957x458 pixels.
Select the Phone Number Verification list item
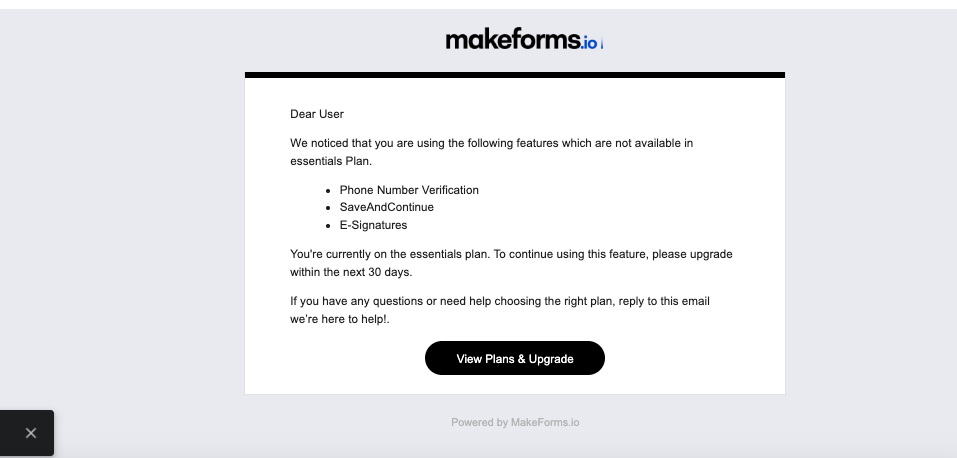409,190
